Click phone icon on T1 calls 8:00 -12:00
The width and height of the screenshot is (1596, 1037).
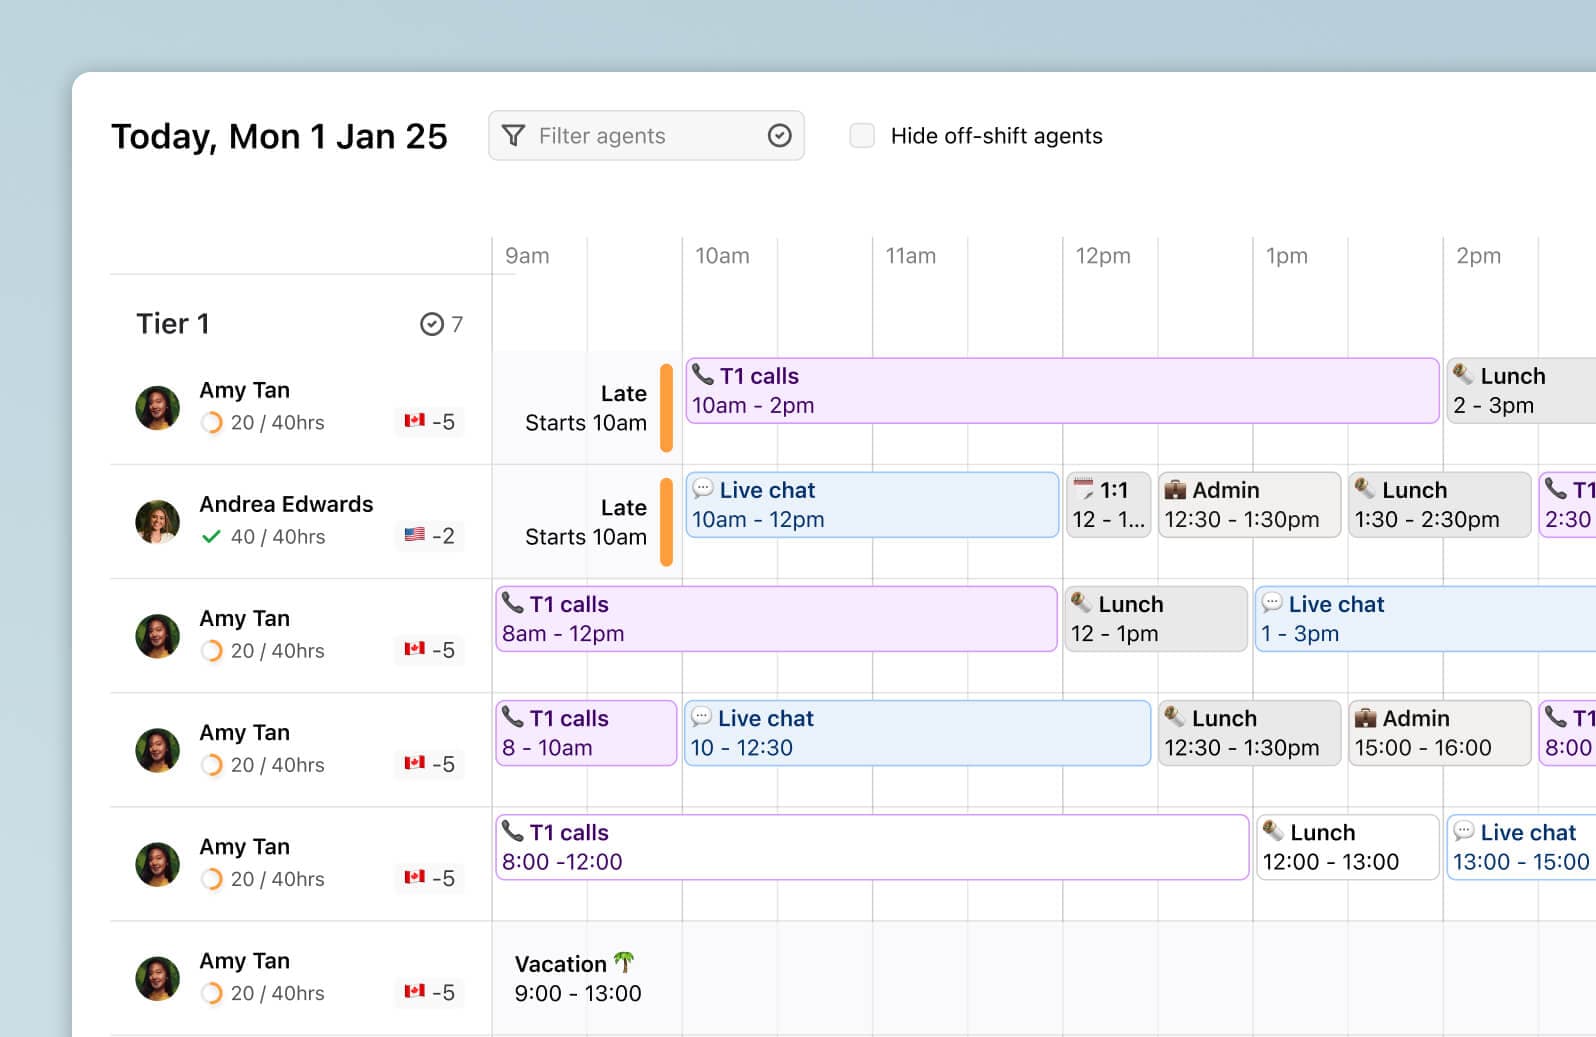click(513, 831)
